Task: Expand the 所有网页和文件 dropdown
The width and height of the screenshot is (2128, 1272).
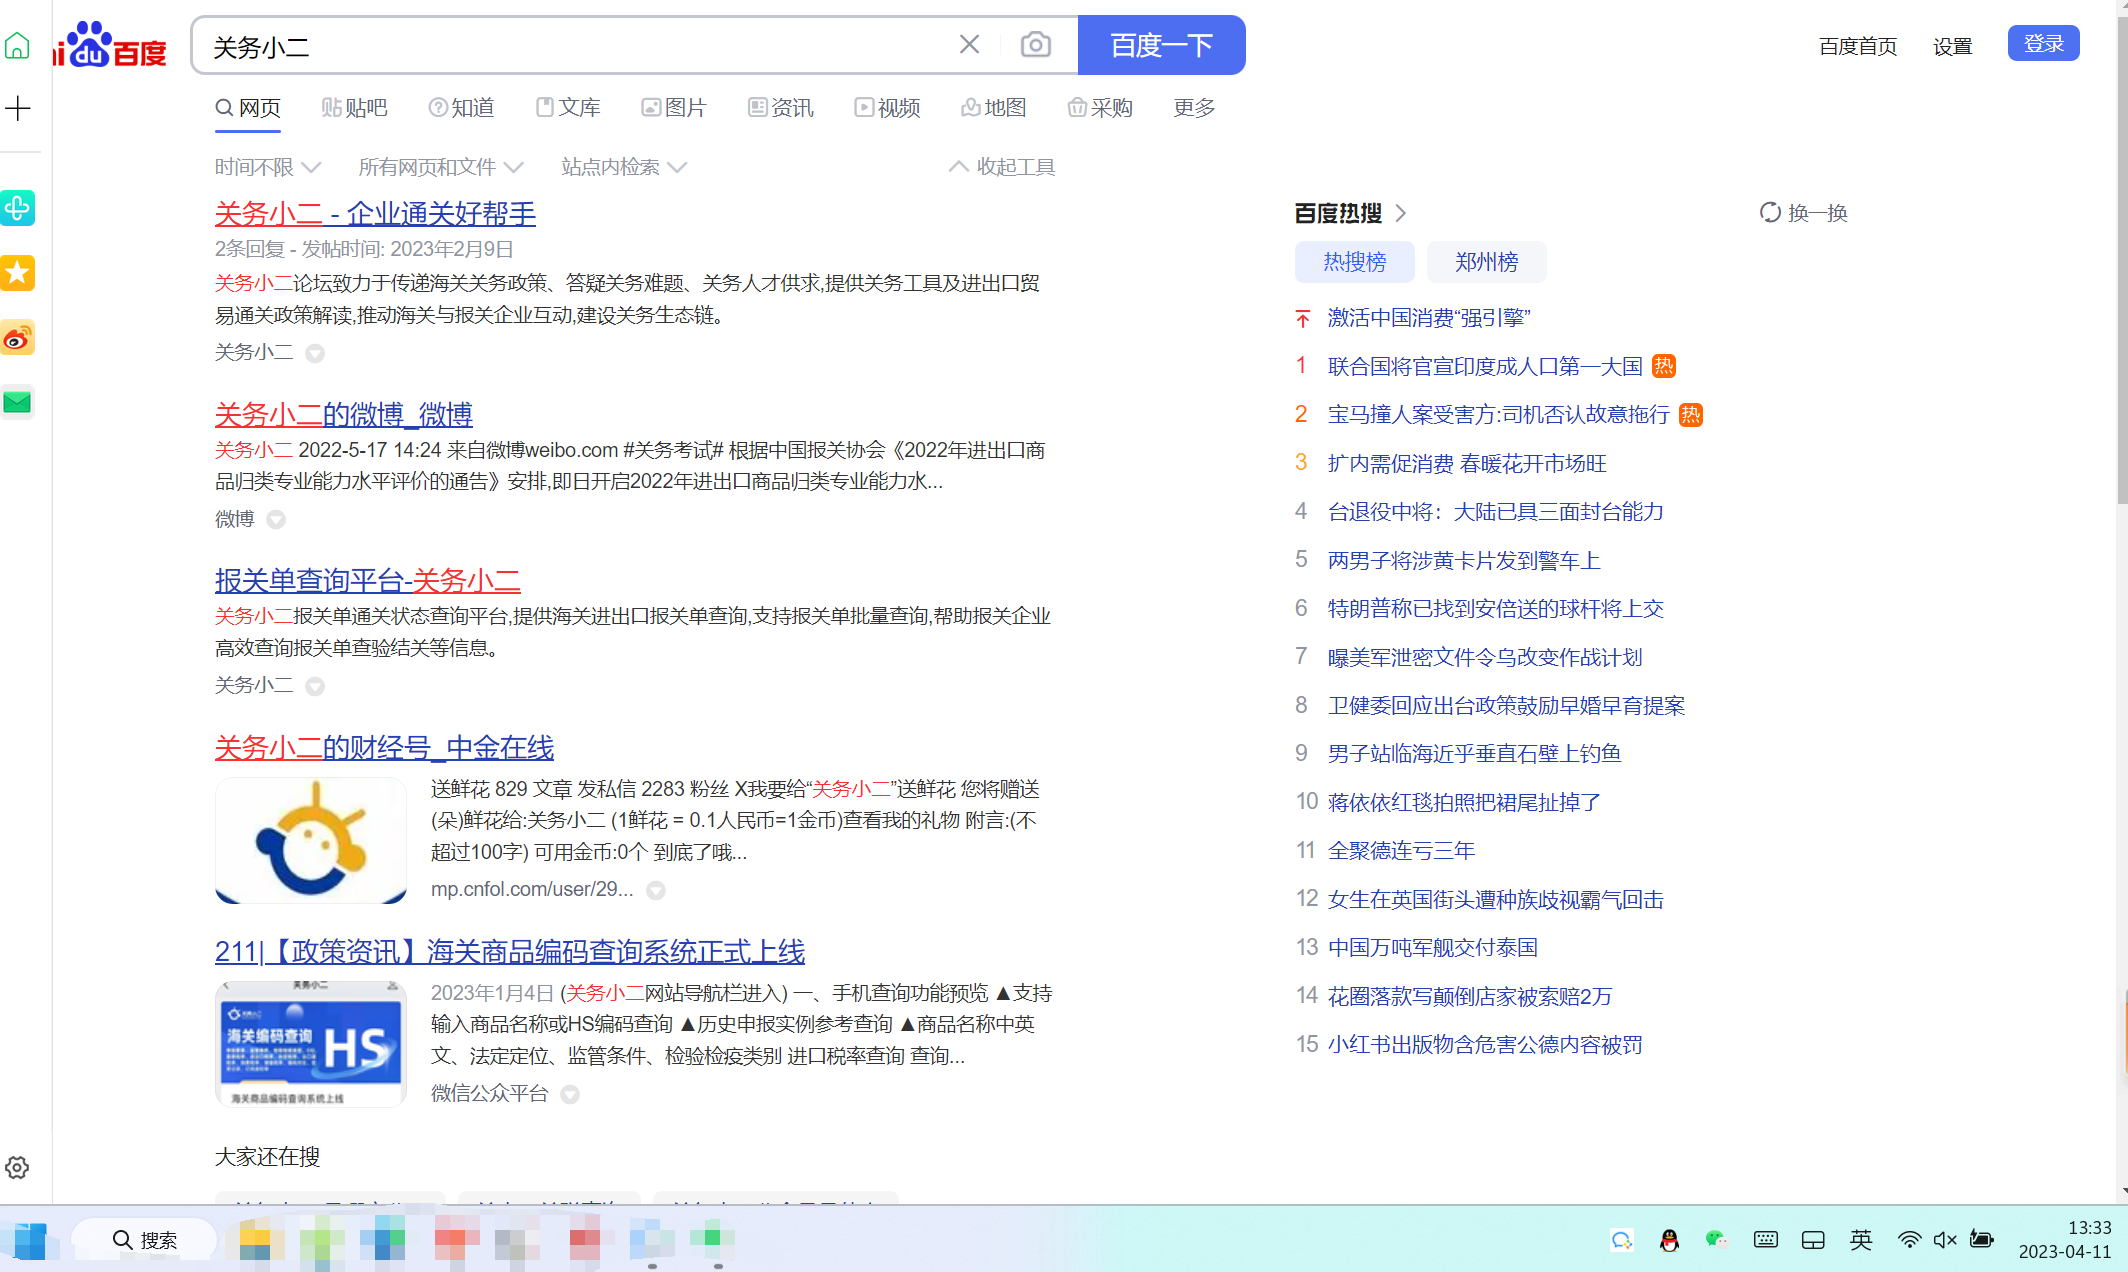Action: pos(441,167)
